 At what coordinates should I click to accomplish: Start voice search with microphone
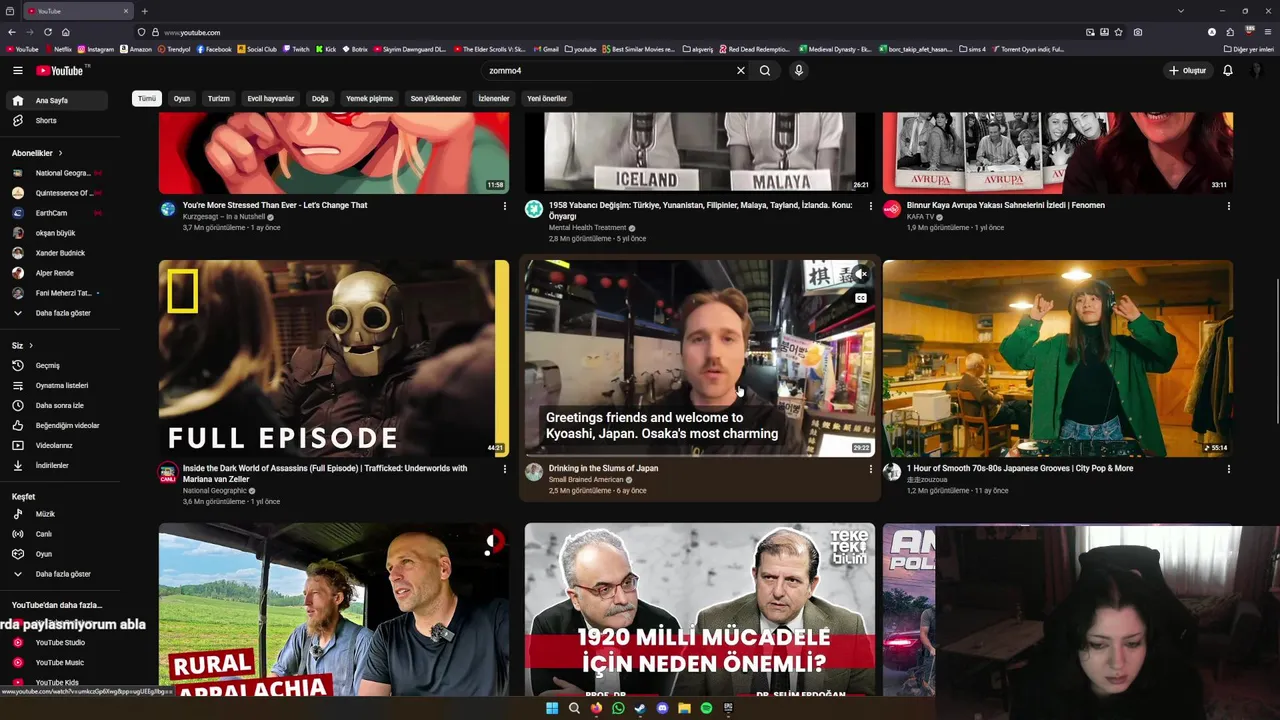pos(798,71)
